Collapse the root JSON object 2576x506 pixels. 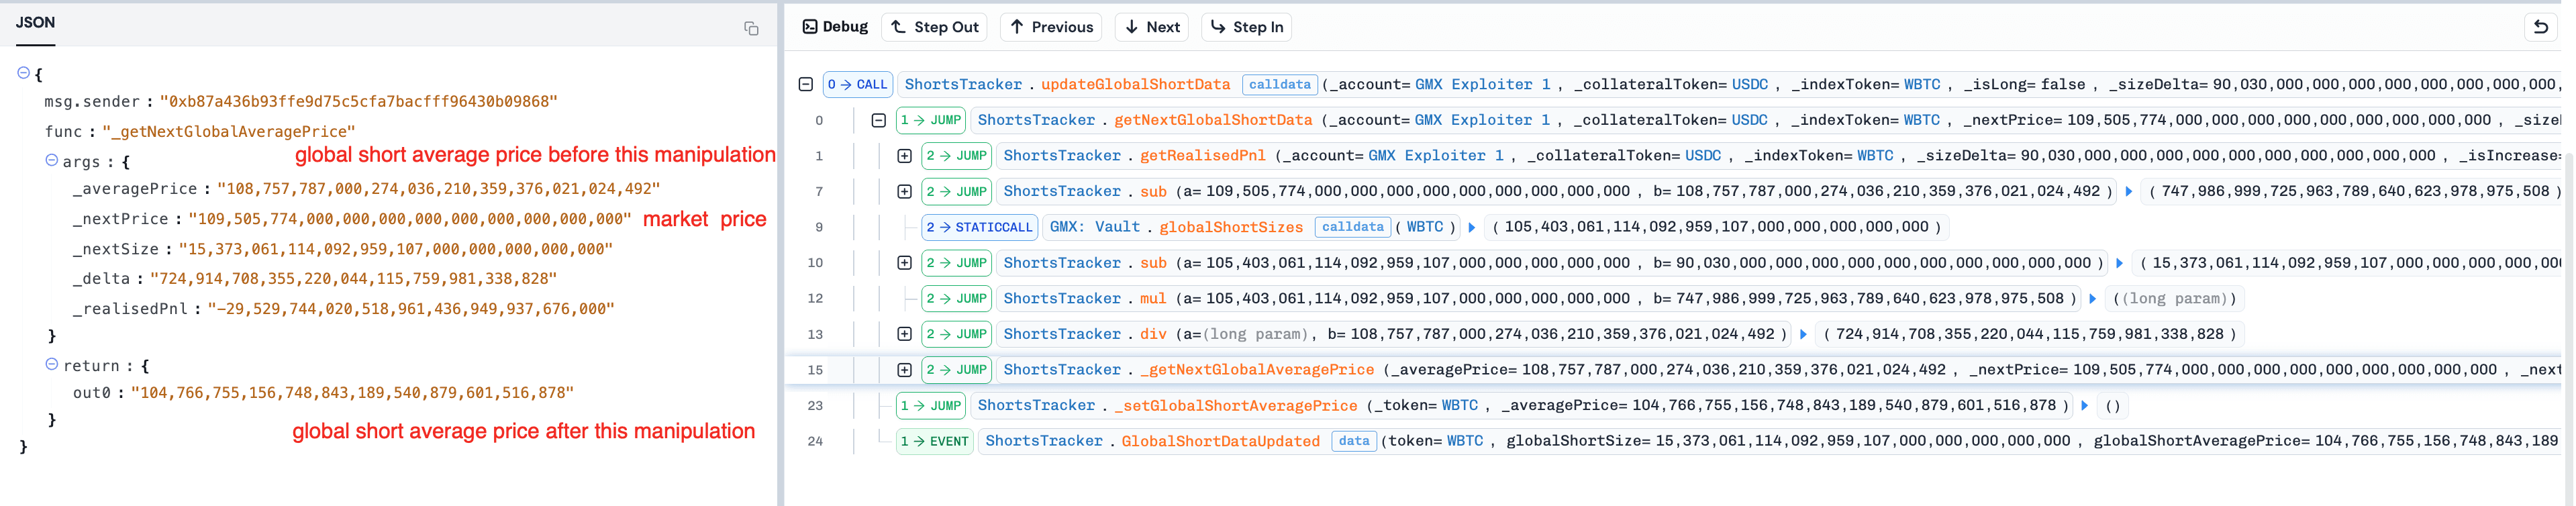(x=24, y=73)
